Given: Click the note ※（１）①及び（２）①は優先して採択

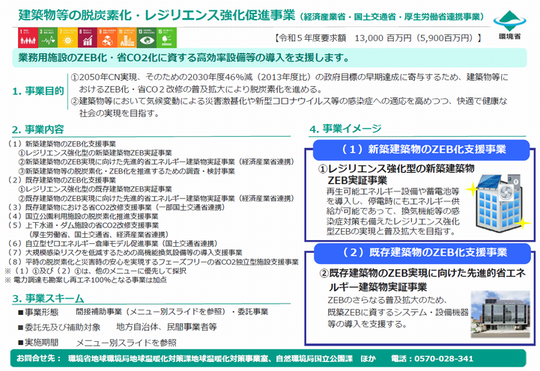Looking at the screenshot, I should click(x=96, y=271).
